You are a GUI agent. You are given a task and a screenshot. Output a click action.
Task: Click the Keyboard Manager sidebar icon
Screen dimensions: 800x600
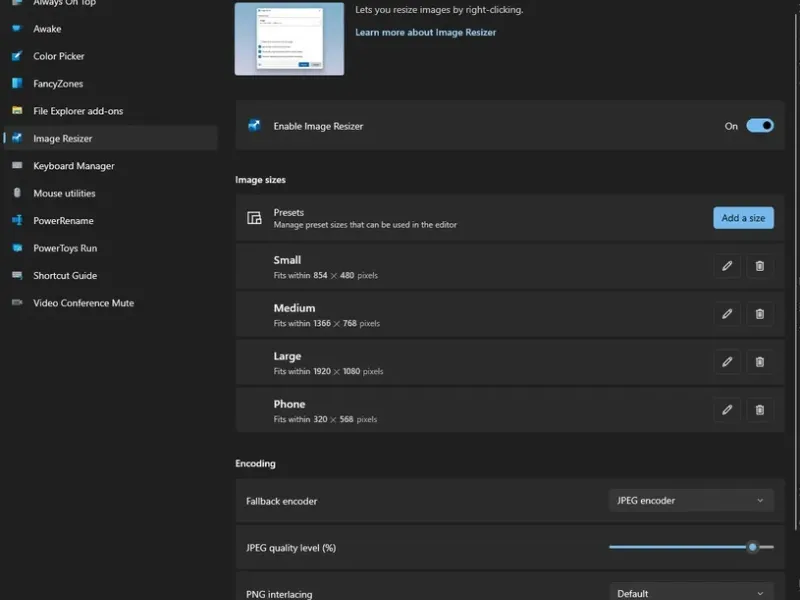[x=17, y=165]
